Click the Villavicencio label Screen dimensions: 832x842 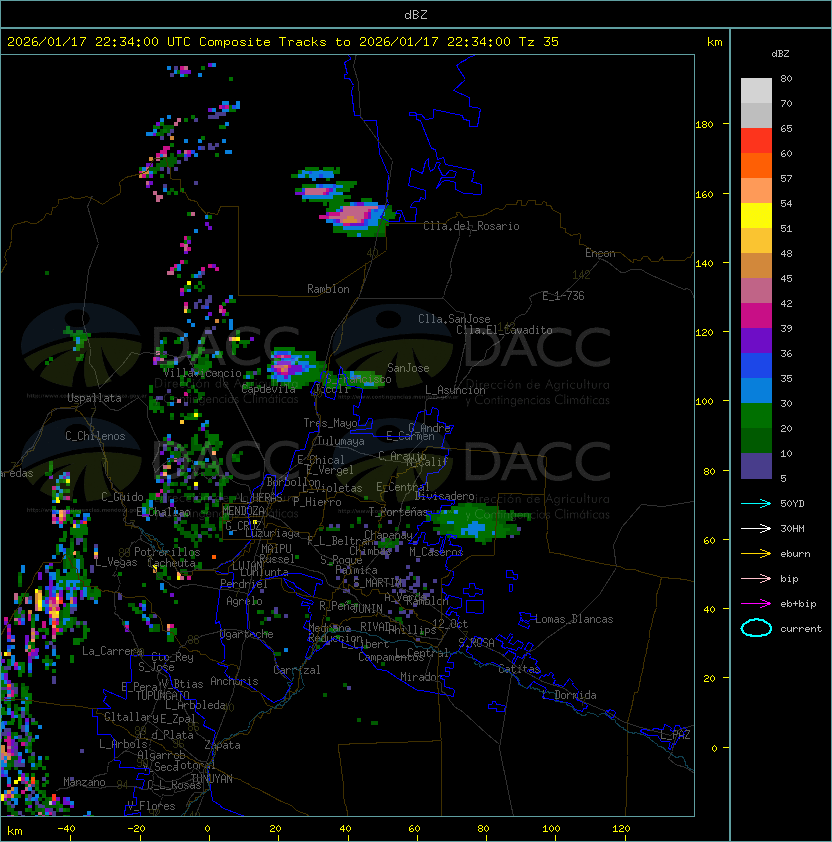pyautogui.click(x=202, y=373)
